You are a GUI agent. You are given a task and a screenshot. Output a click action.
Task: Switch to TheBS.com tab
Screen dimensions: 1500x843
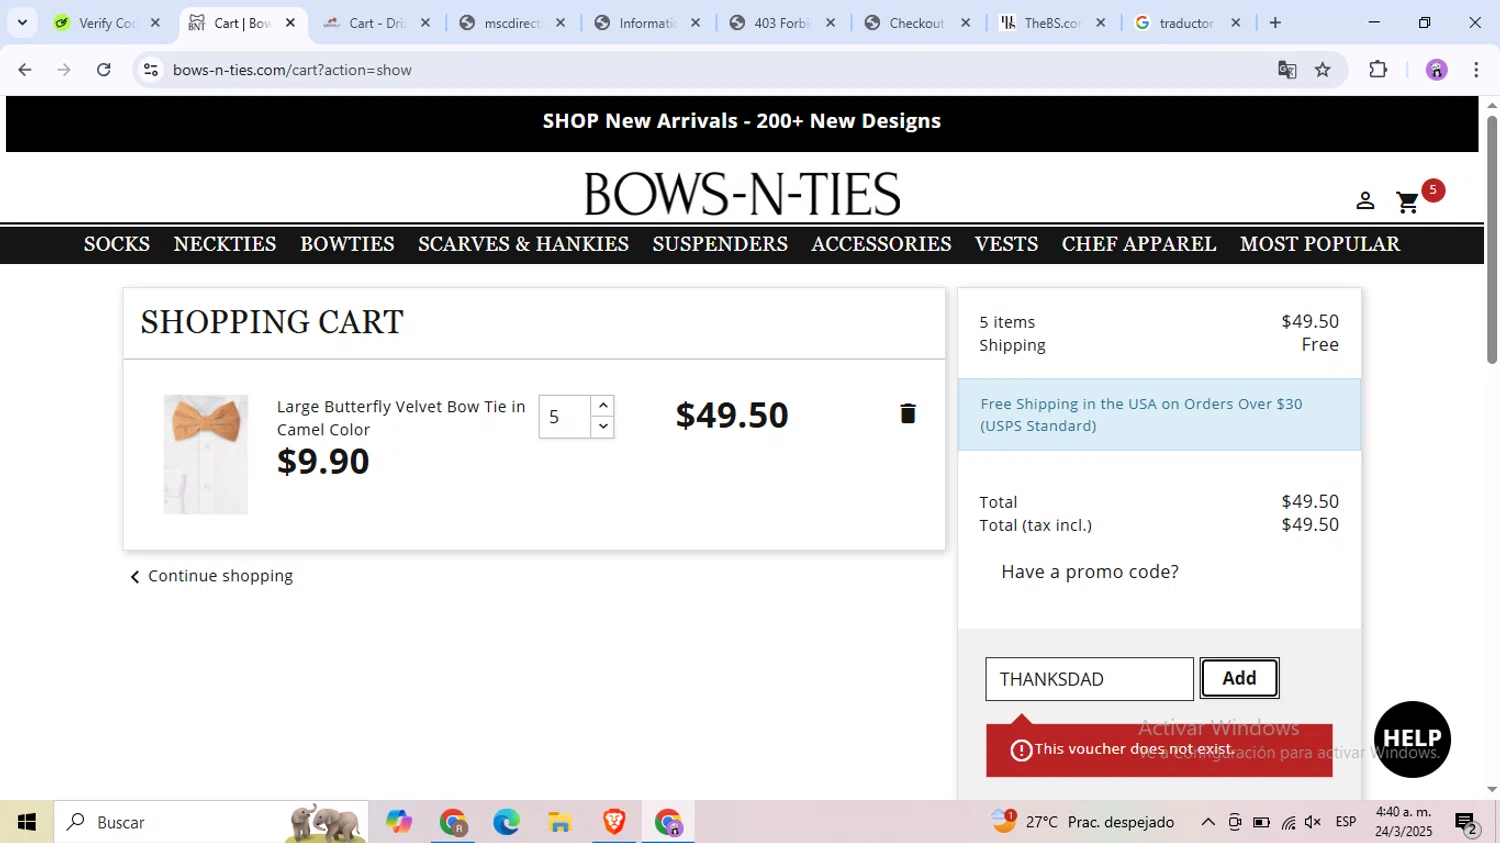click(1052, 23)
